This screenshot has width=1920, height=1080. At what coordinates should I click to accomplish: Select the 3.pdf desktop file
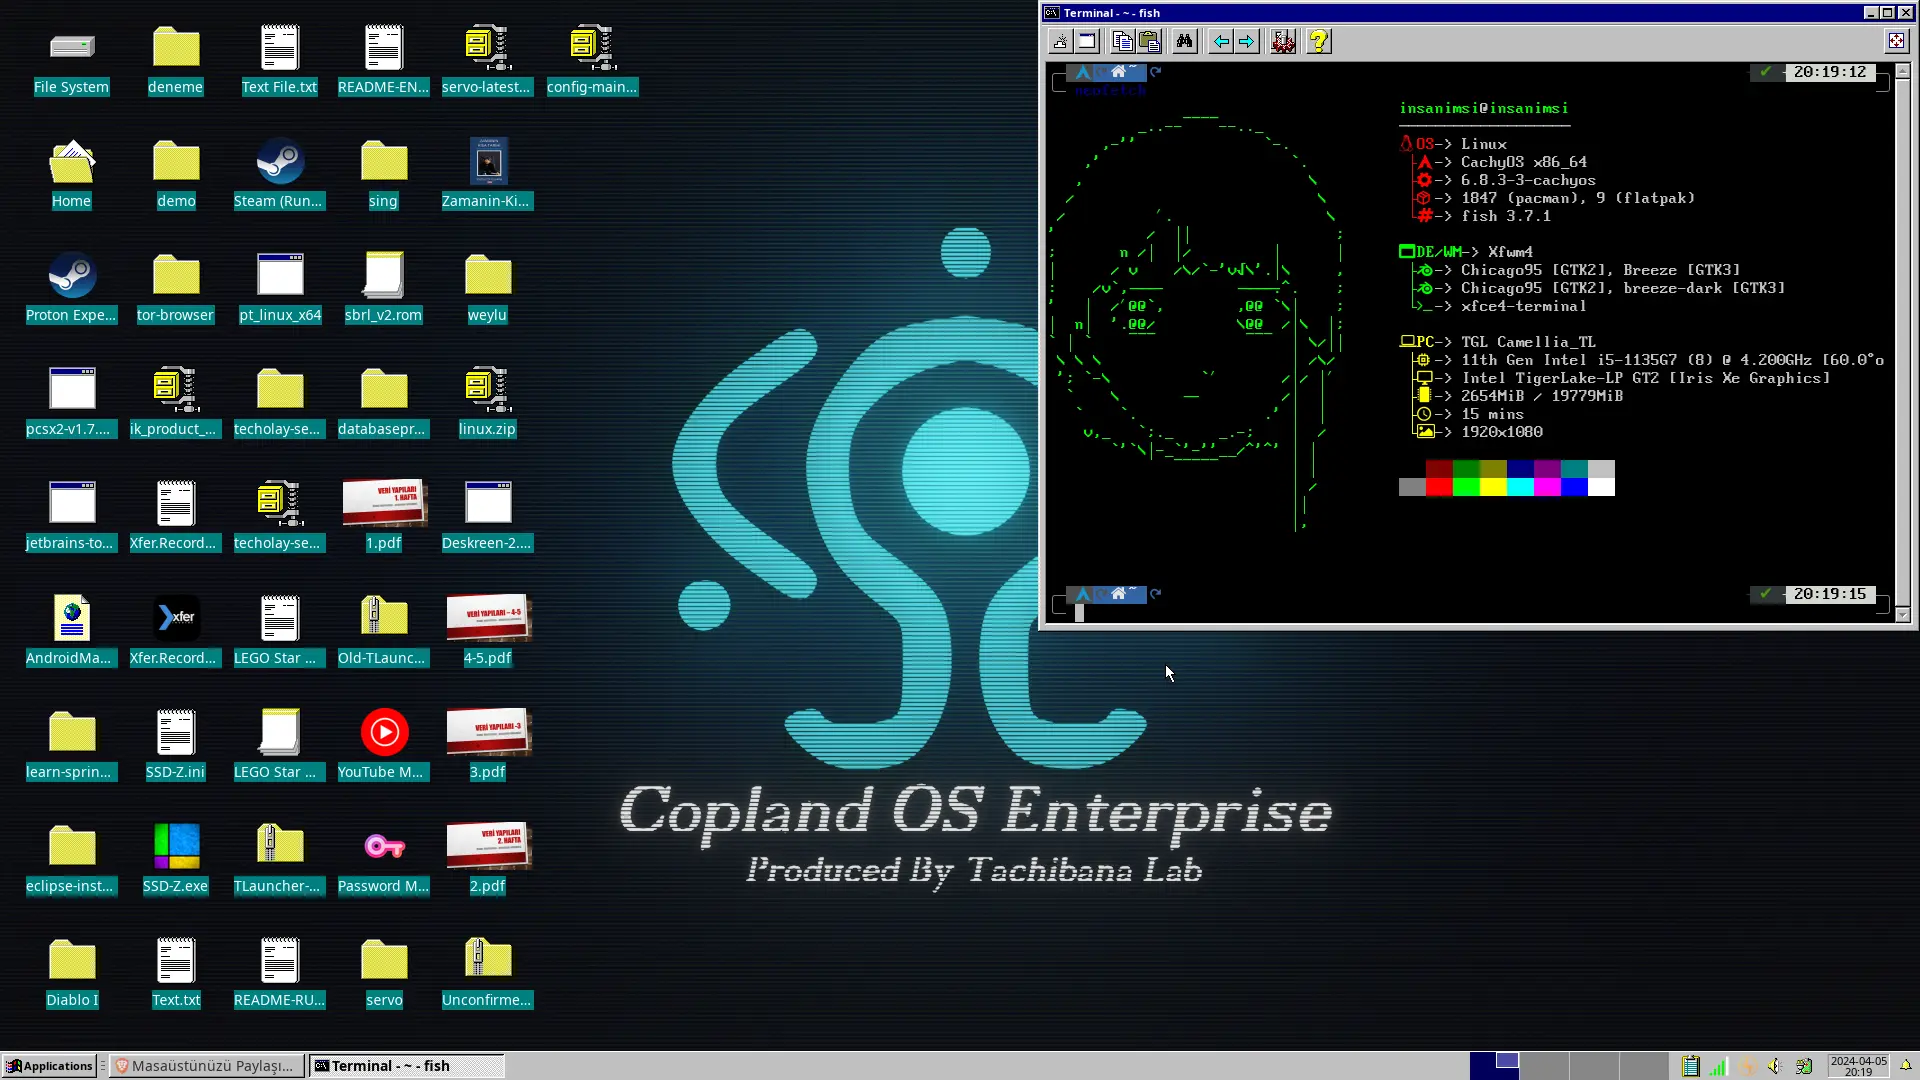click(x=488, y=746)
